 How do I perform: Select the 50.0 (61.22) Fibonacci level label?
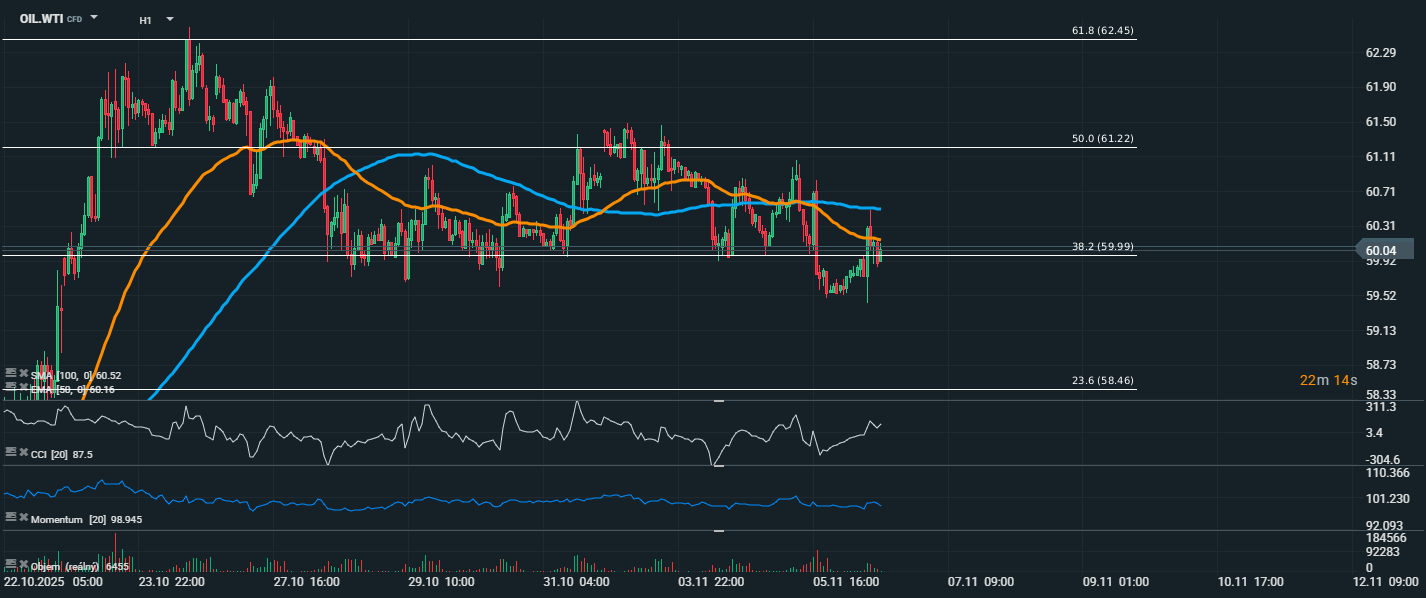[1102, 138]
